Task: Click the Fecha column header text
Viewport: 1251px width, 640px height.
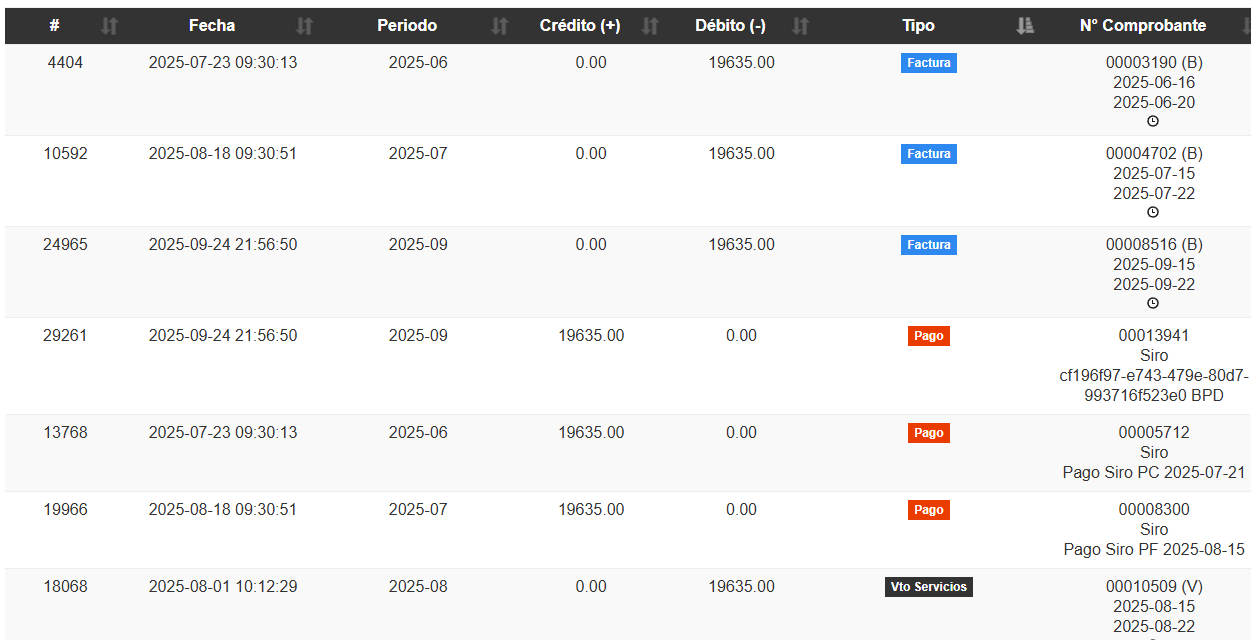Action: tap(212, 26)
